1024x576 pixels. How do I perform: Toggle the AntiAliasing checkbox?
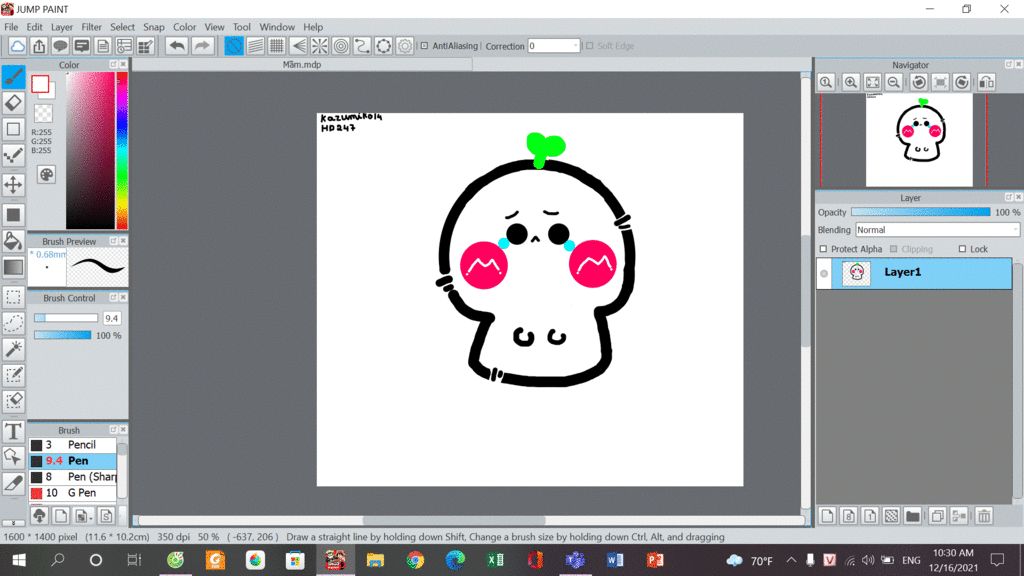(424, 46)
